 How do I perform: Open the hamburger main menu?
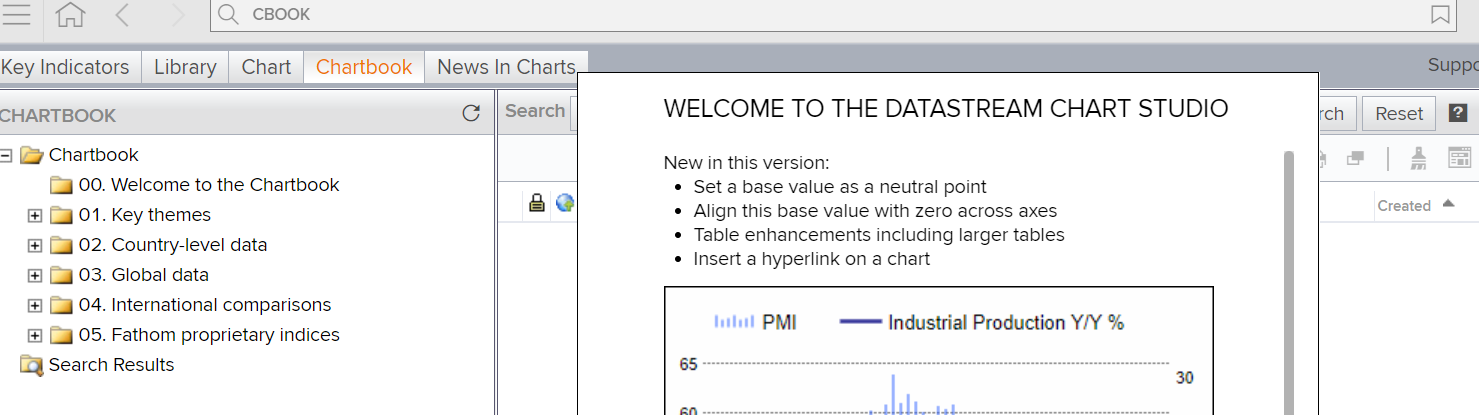[x=16, y=15]
